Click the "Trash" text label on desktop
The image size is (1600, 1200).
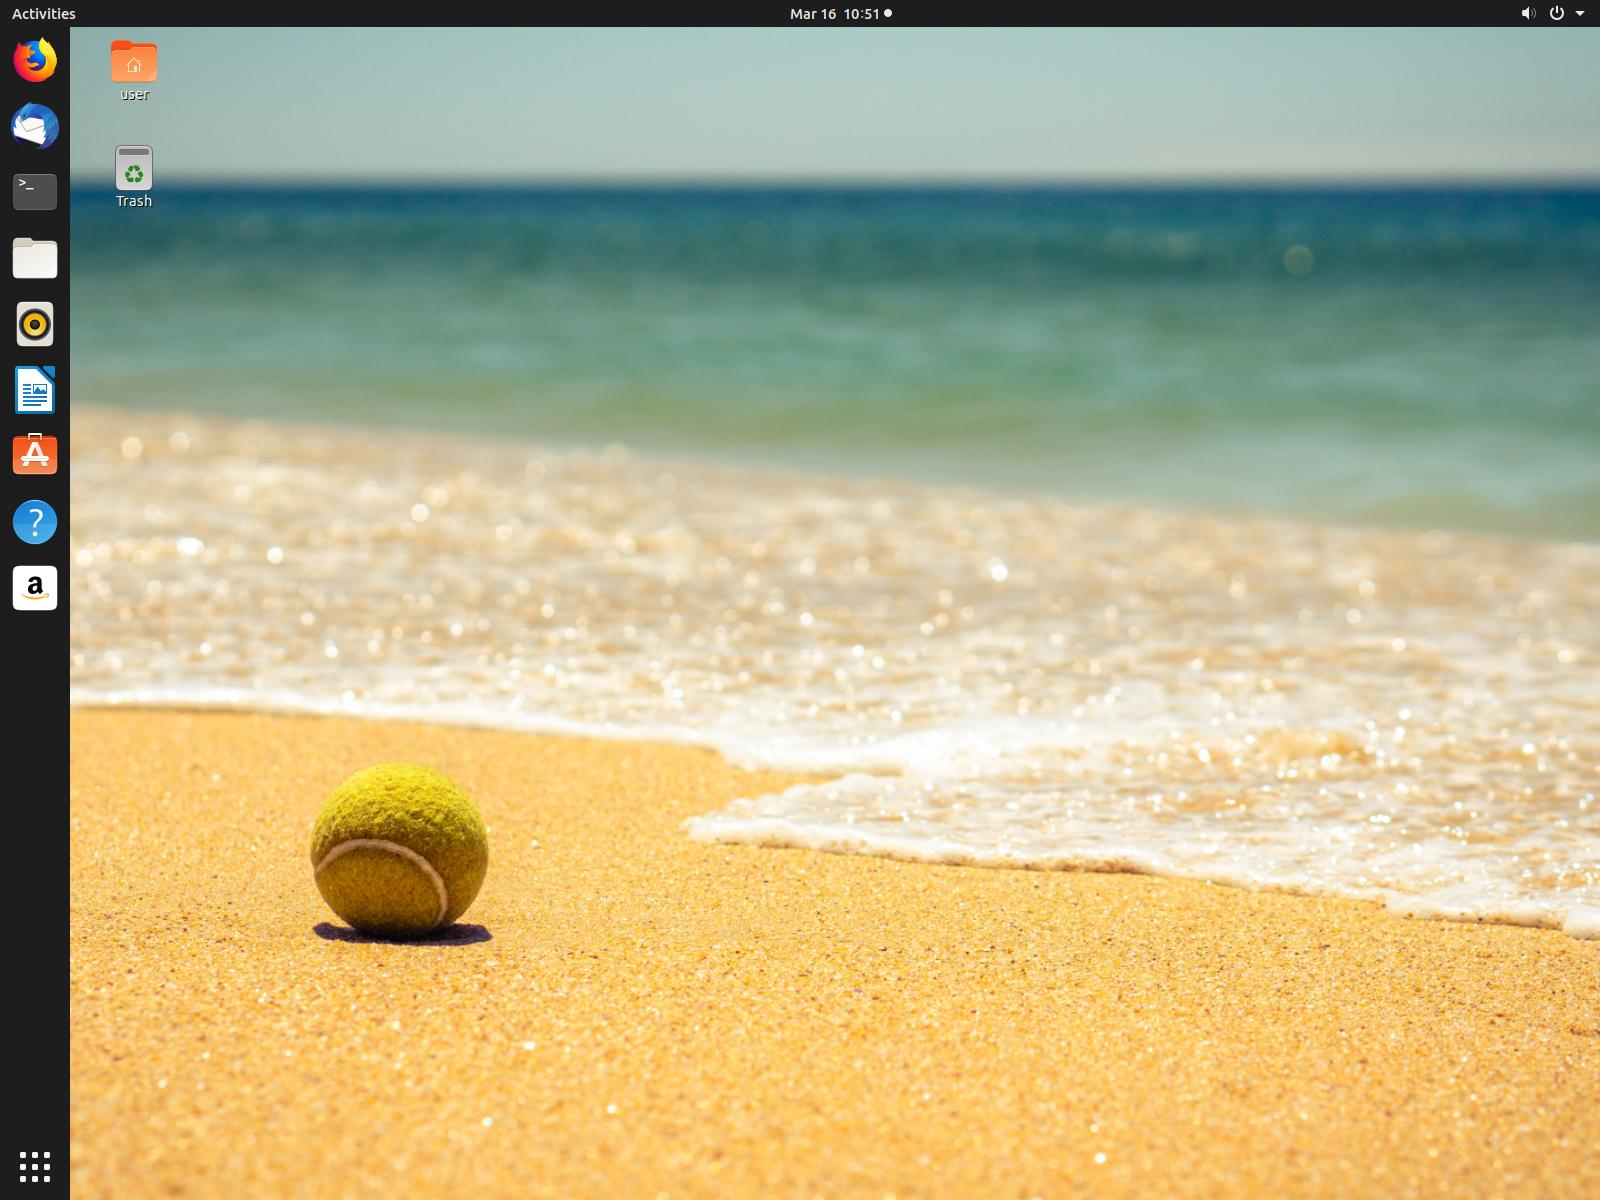[x=134, y=201]
